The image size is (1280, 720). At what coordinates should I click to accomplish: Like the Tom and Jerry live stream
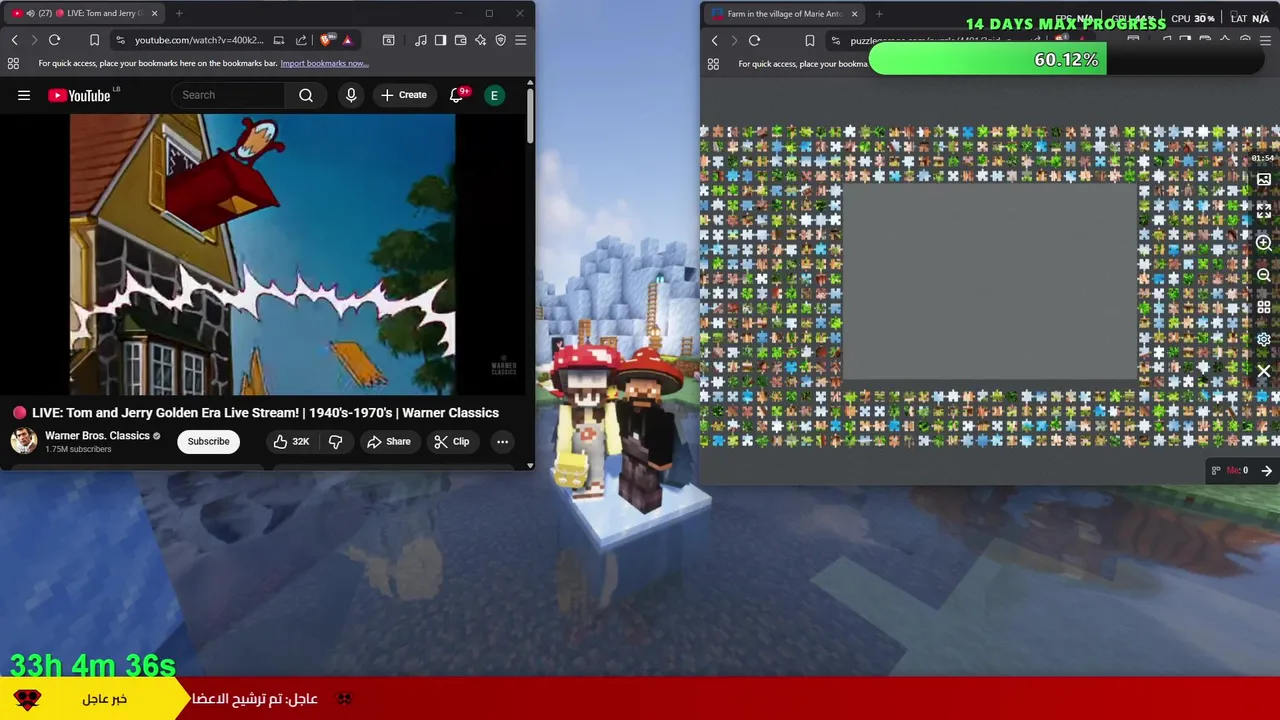(x=292, y=441)
